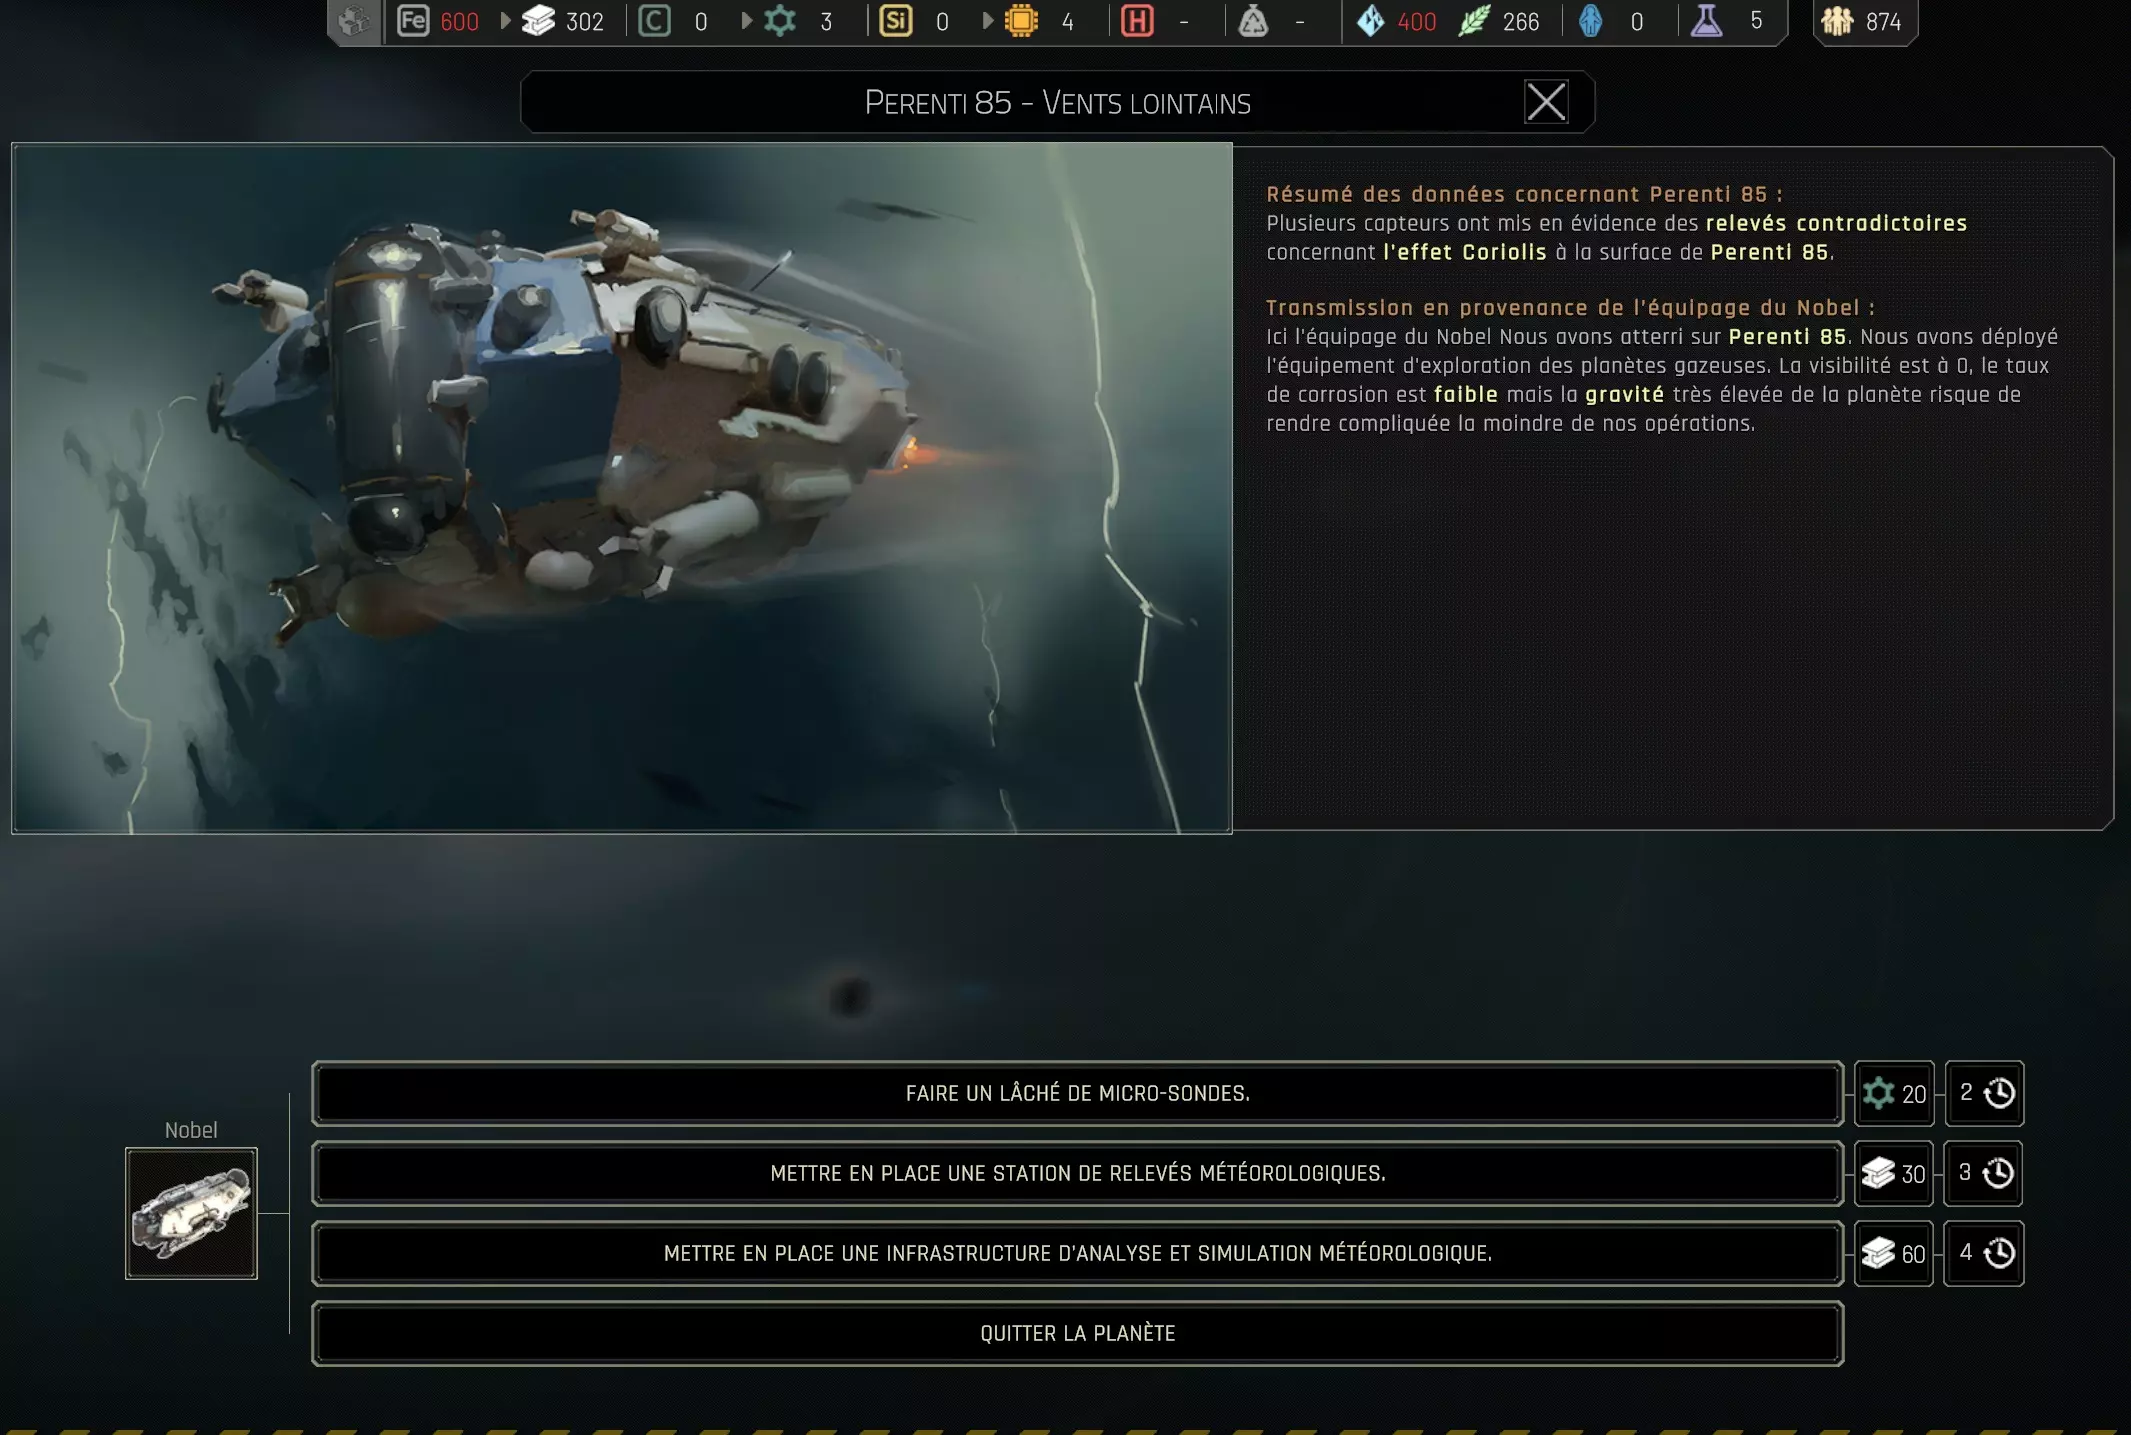Click the carbon C resource icon
Screen dimensions: 2131x1435
tap(654, 21)
